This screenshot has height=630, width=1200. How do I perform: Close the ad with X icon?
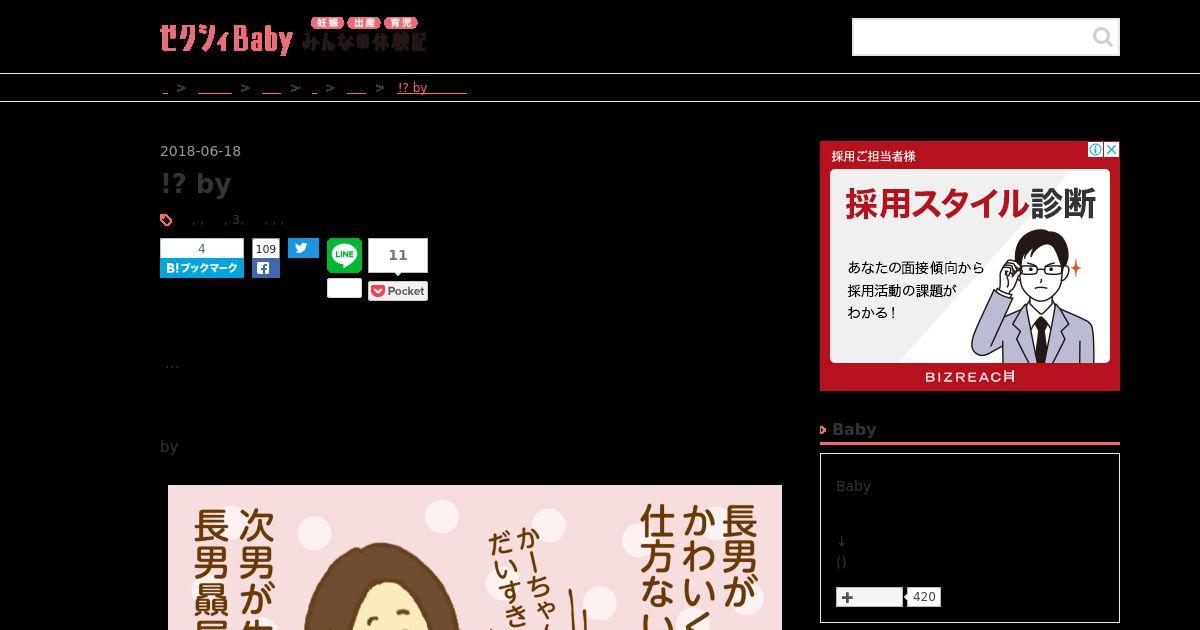click(x=1112, y=149)
